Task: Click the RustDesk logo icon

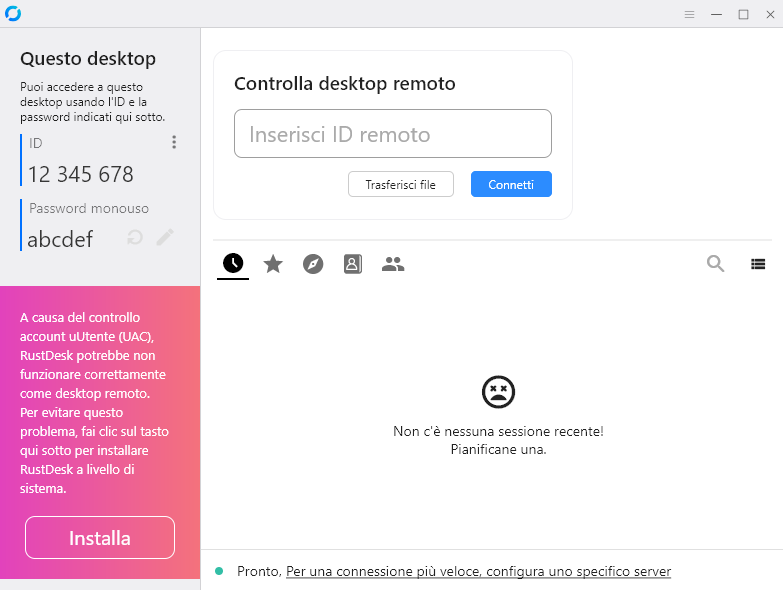Action: tap(13, 13)
